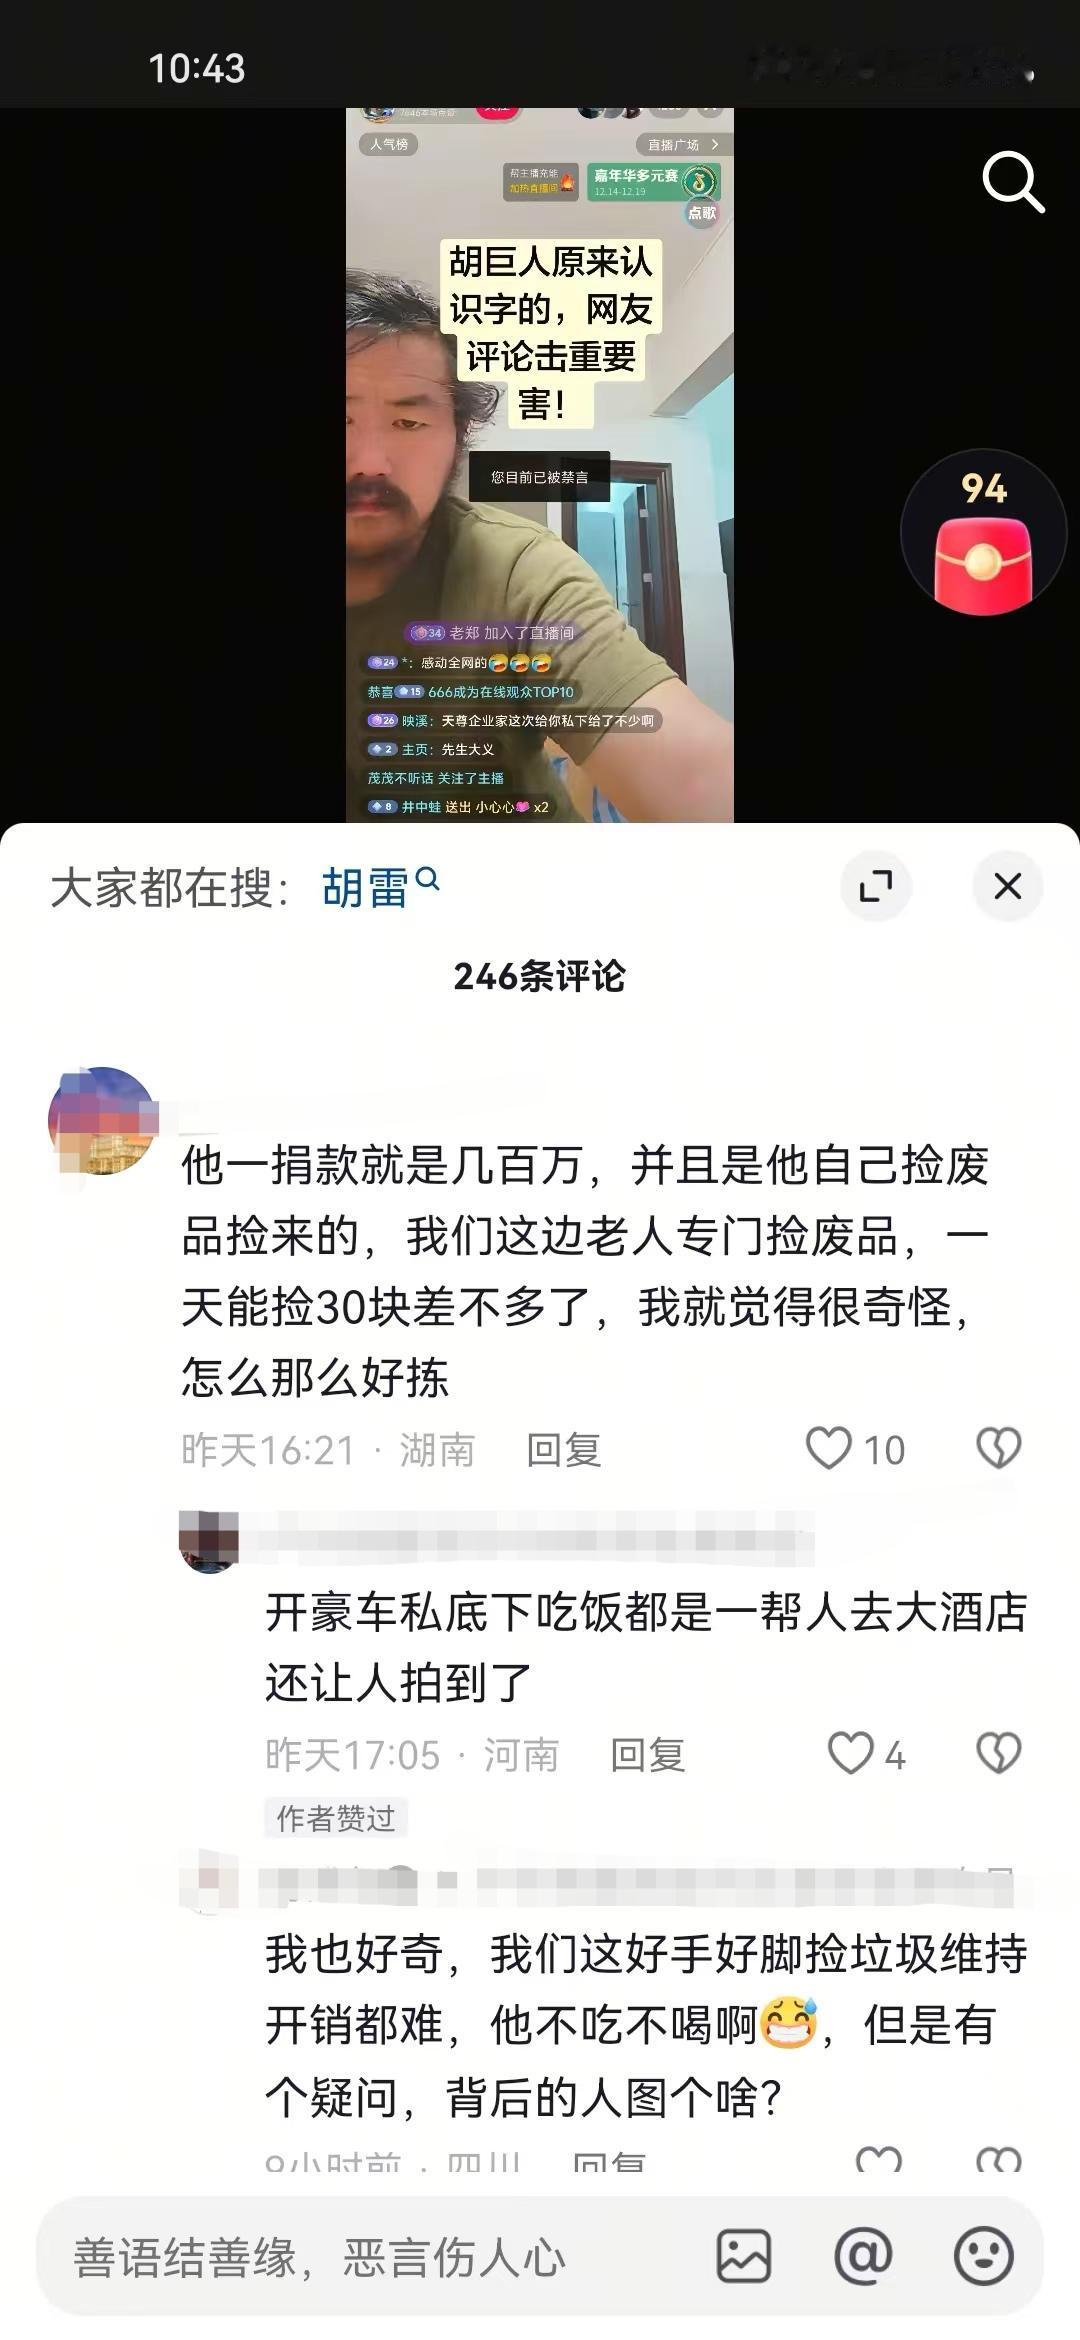Tap the 作者赞过 tag

pyautogui.click(x=336, y=1818)
